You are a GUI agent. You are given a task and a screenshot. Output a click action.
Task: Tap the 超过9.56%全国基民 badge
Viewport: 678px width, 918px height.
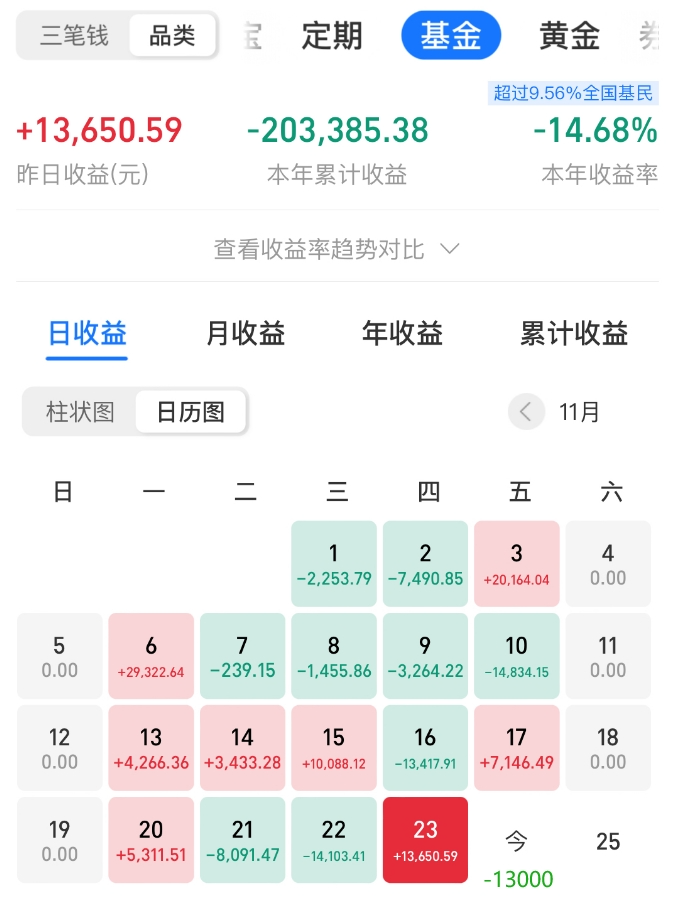tap(573, 93)
